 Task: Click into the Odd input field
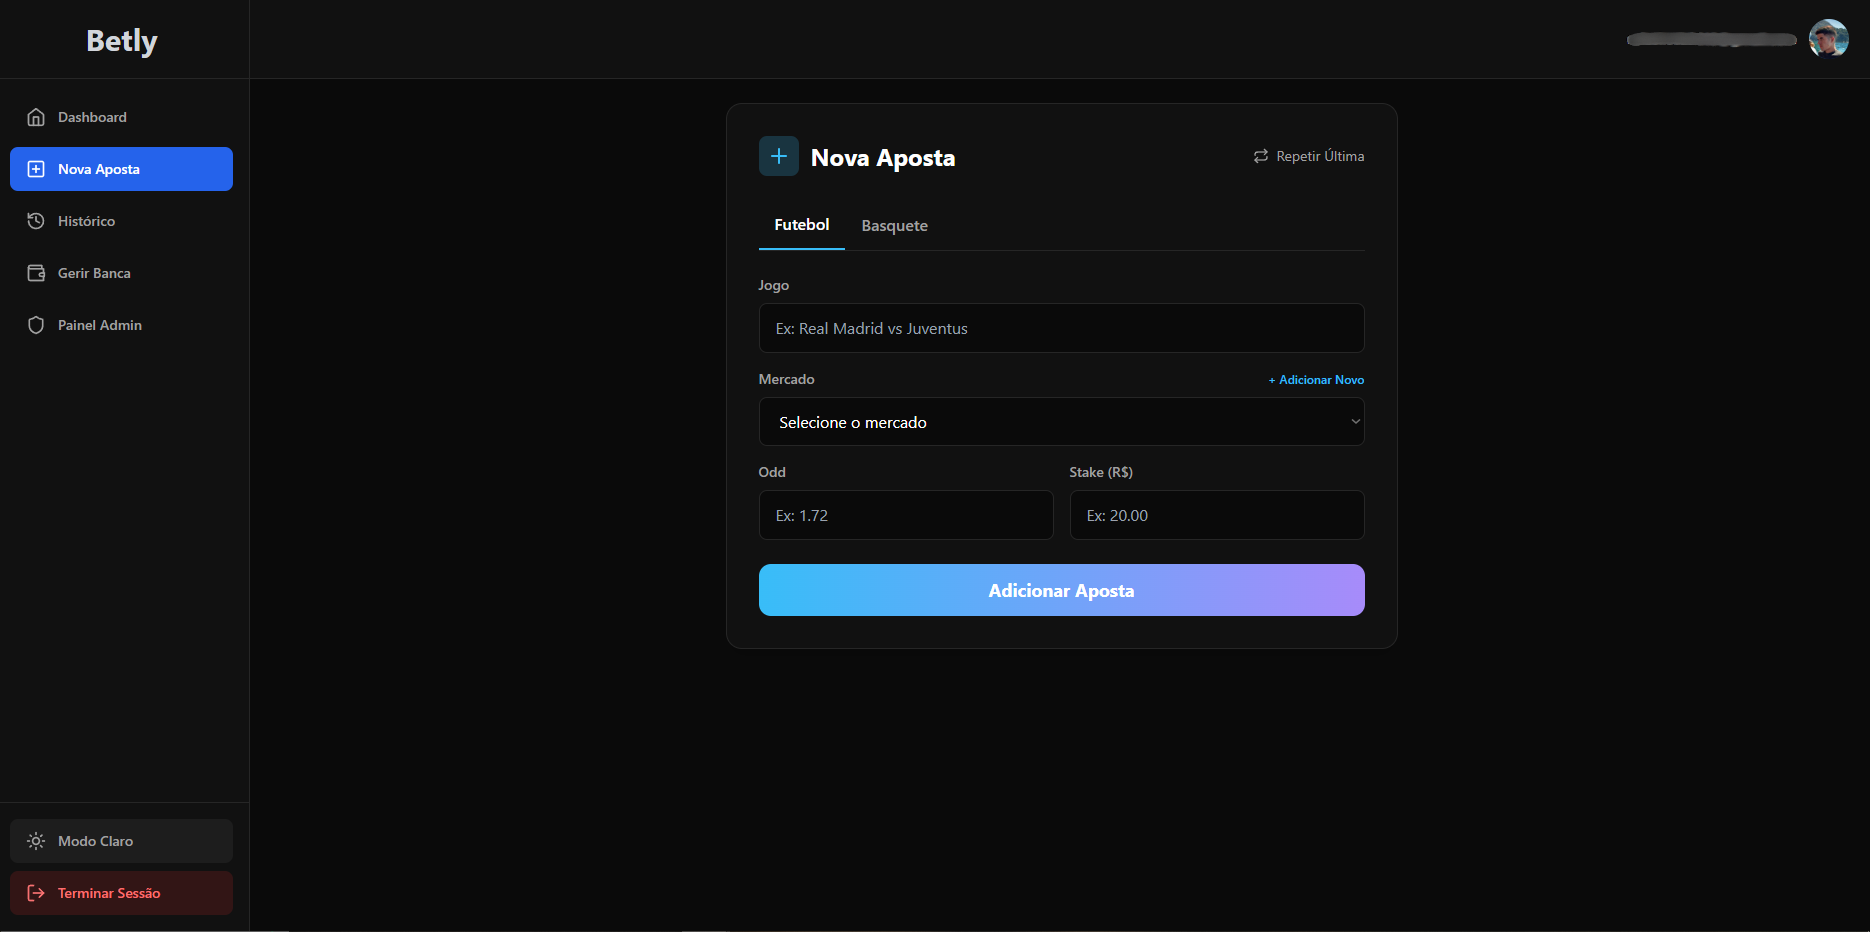(x=905, y=515)
